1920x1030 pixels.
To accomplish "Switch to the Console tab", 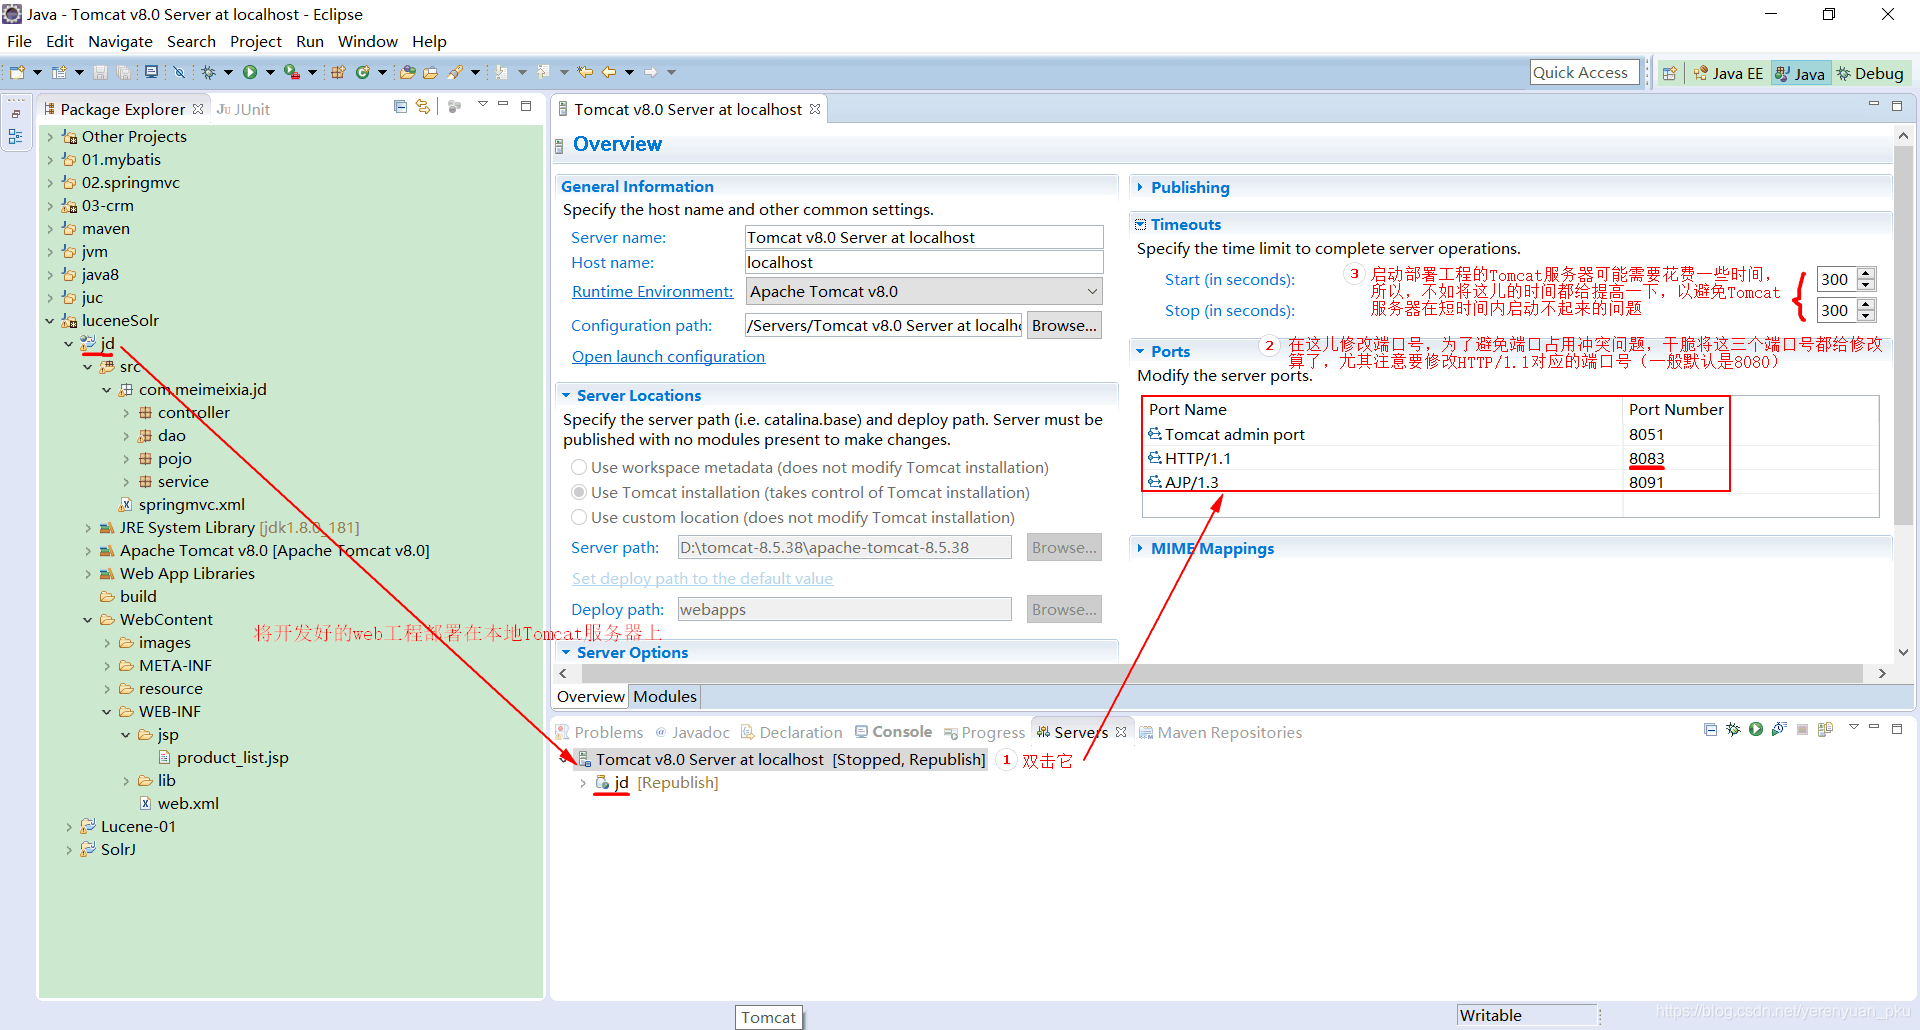I will [893, 732].
